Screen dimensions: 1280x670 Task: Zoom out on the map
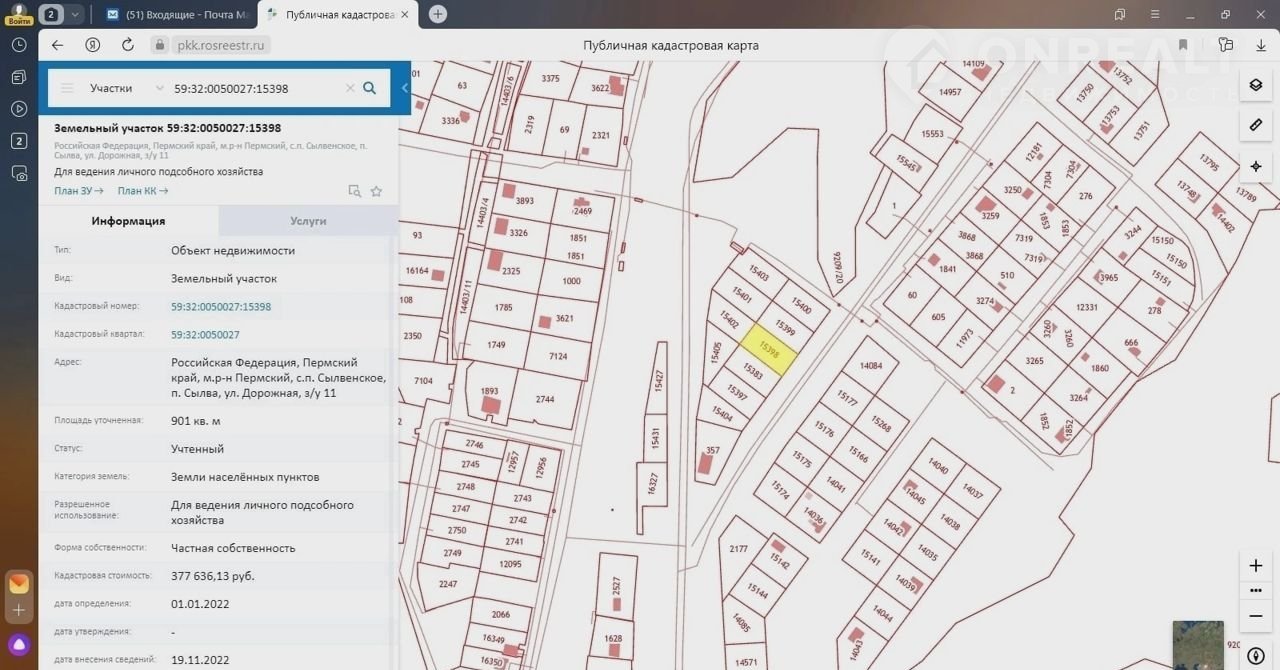tap(1256, 616)
